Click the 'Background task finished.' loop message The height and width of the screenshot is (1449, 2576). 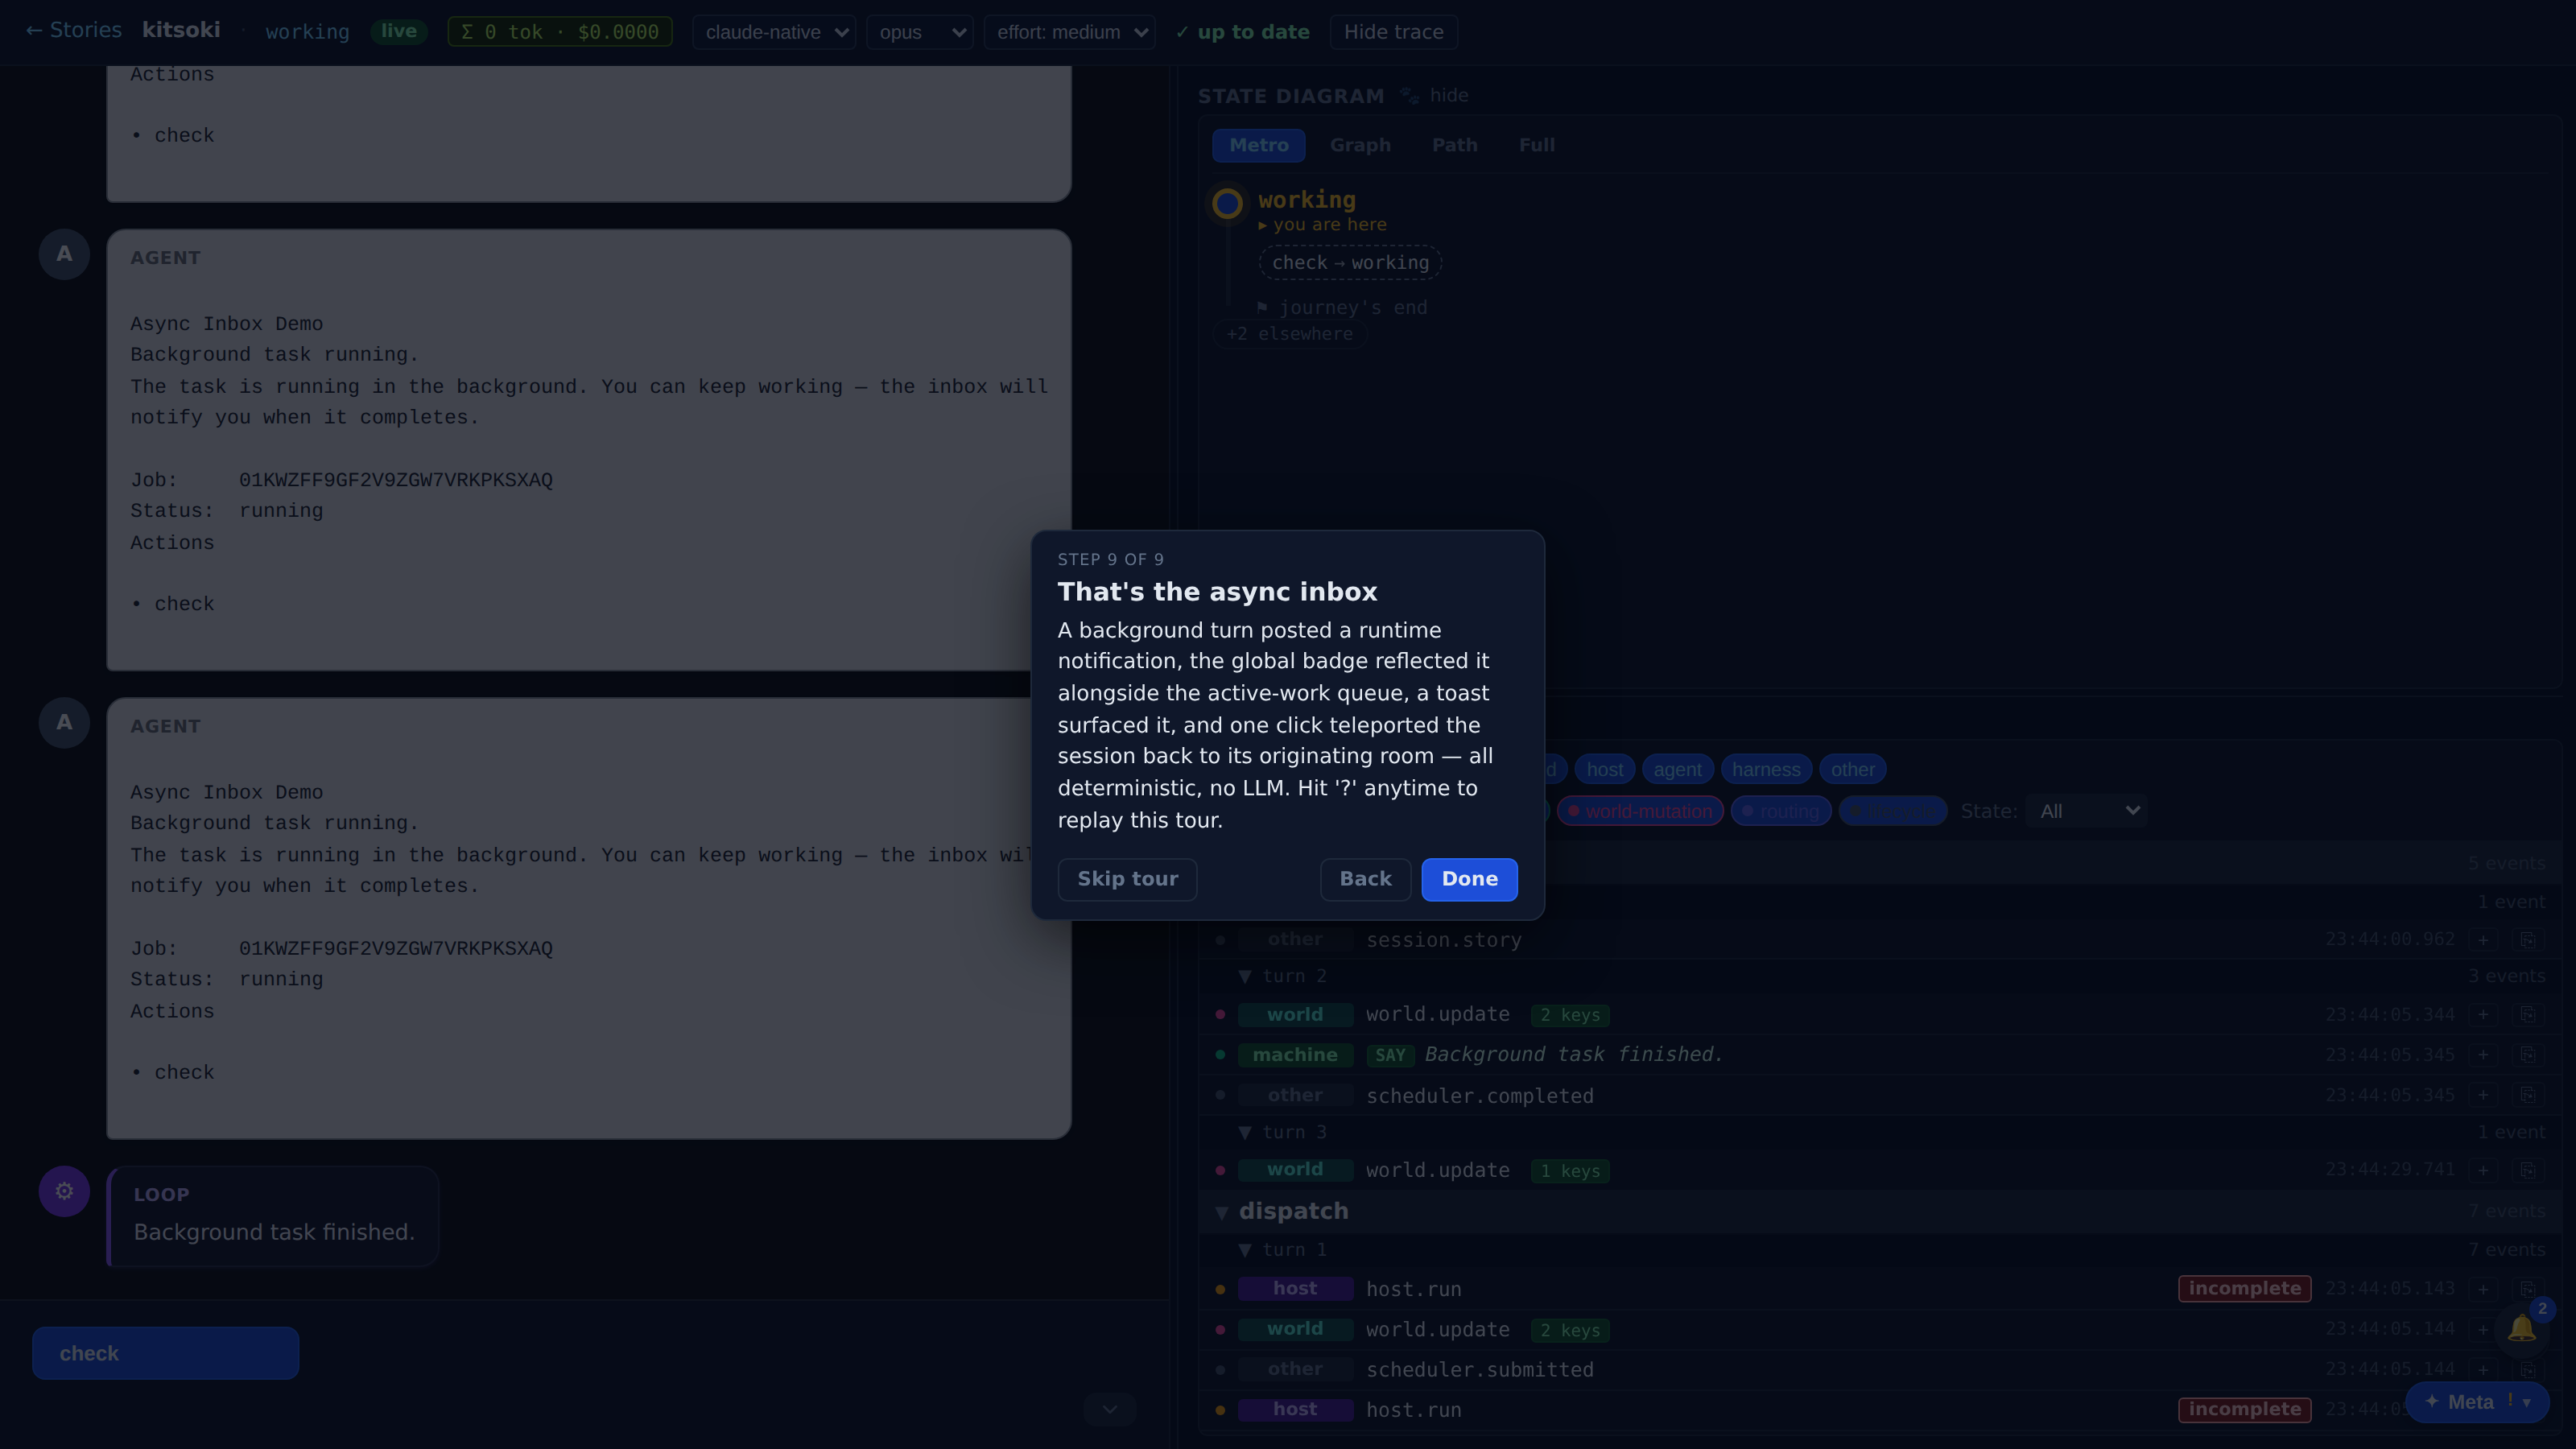pos(273,1232)
